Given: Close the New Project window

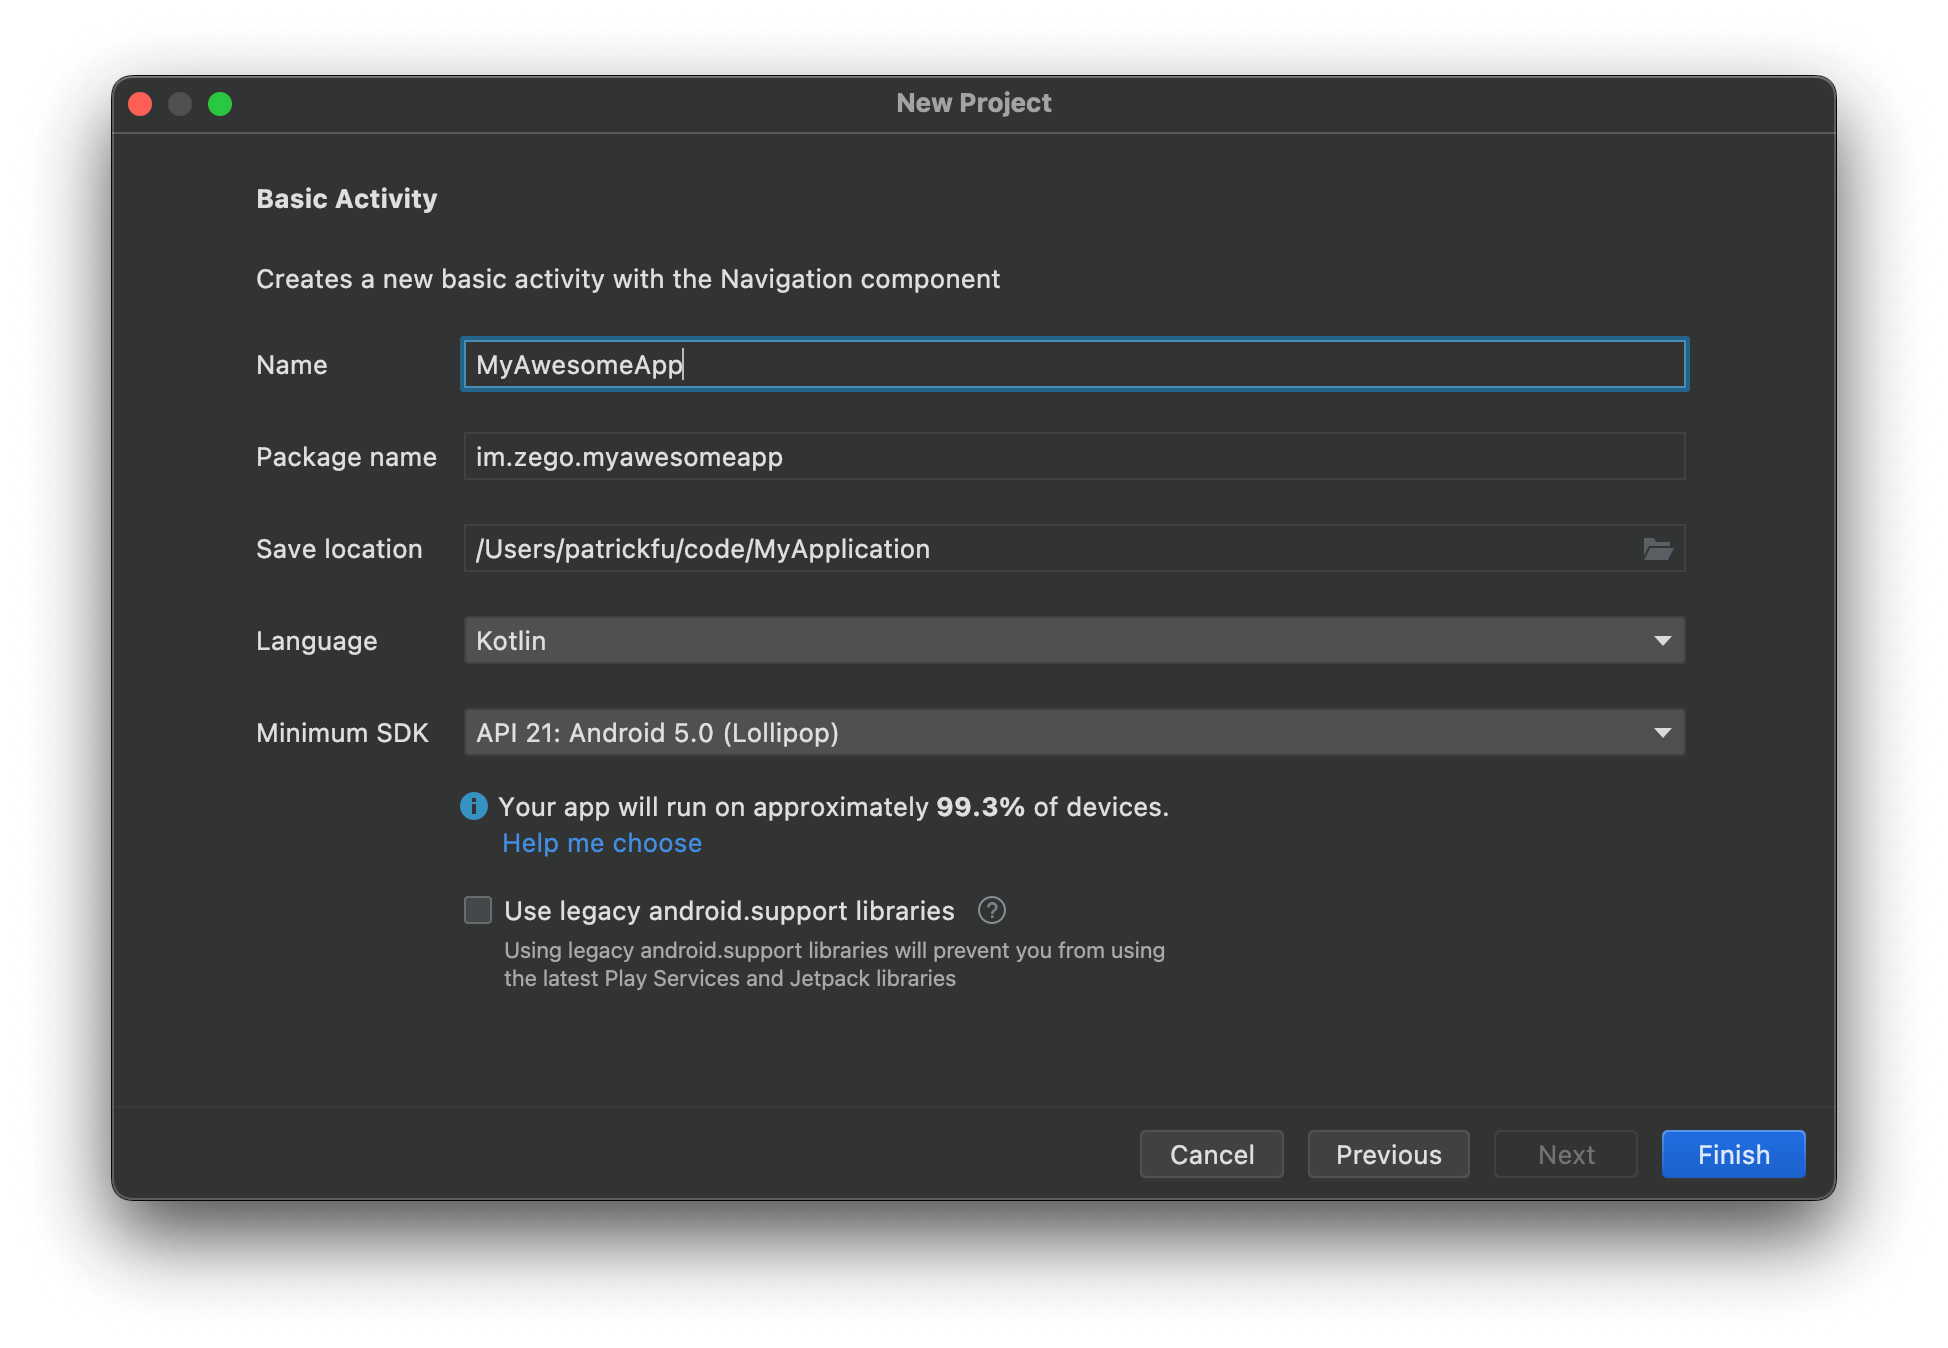Looking at the screenshot, I should 140,104.
